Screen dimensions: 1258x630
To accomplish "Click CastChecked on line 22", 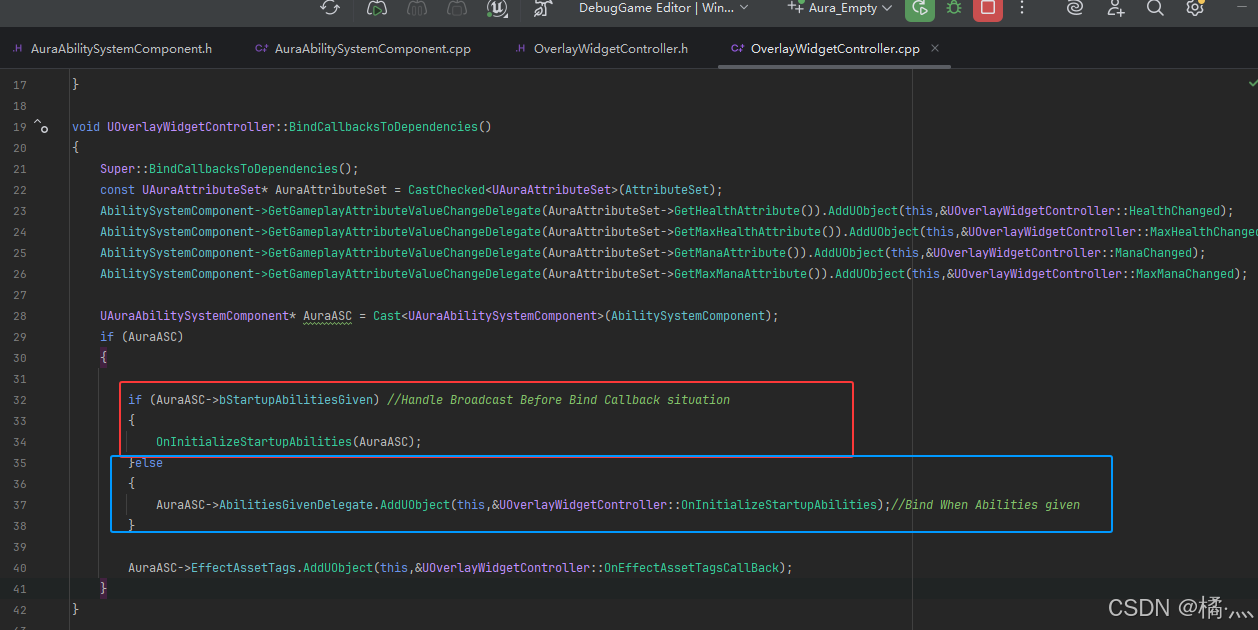I will click(x=446, y=190).
